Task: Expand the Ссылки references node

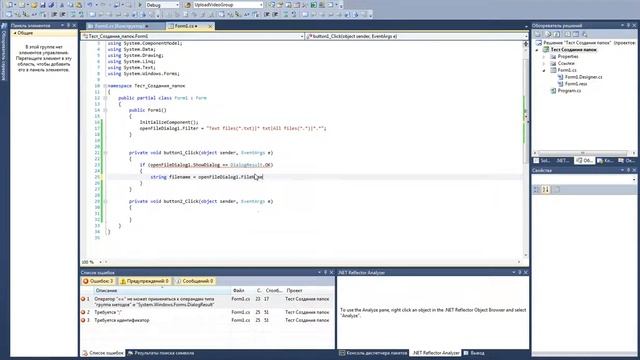Action: [x=544, y=64]
